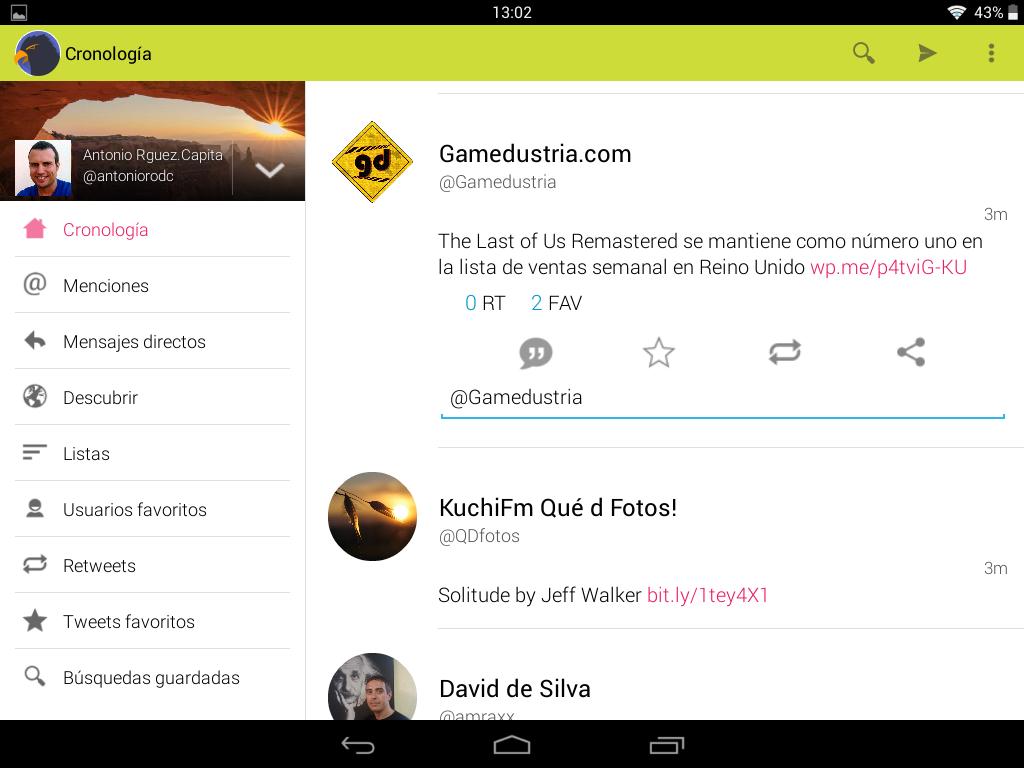The width and height of the screenshot is (1024, 768).
Task: Tap the Android home button
Action: coord(511,745)
